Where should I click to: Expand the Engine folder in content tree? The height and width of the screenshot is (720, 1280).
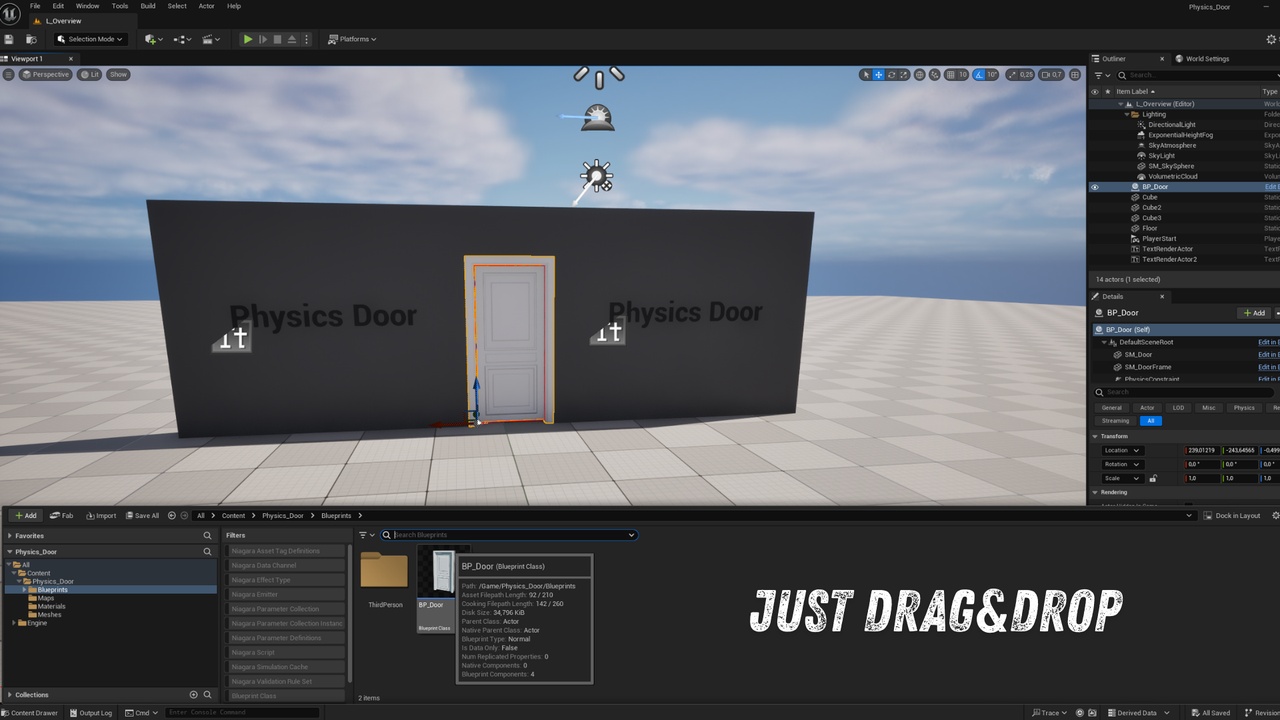coord(14,623)
